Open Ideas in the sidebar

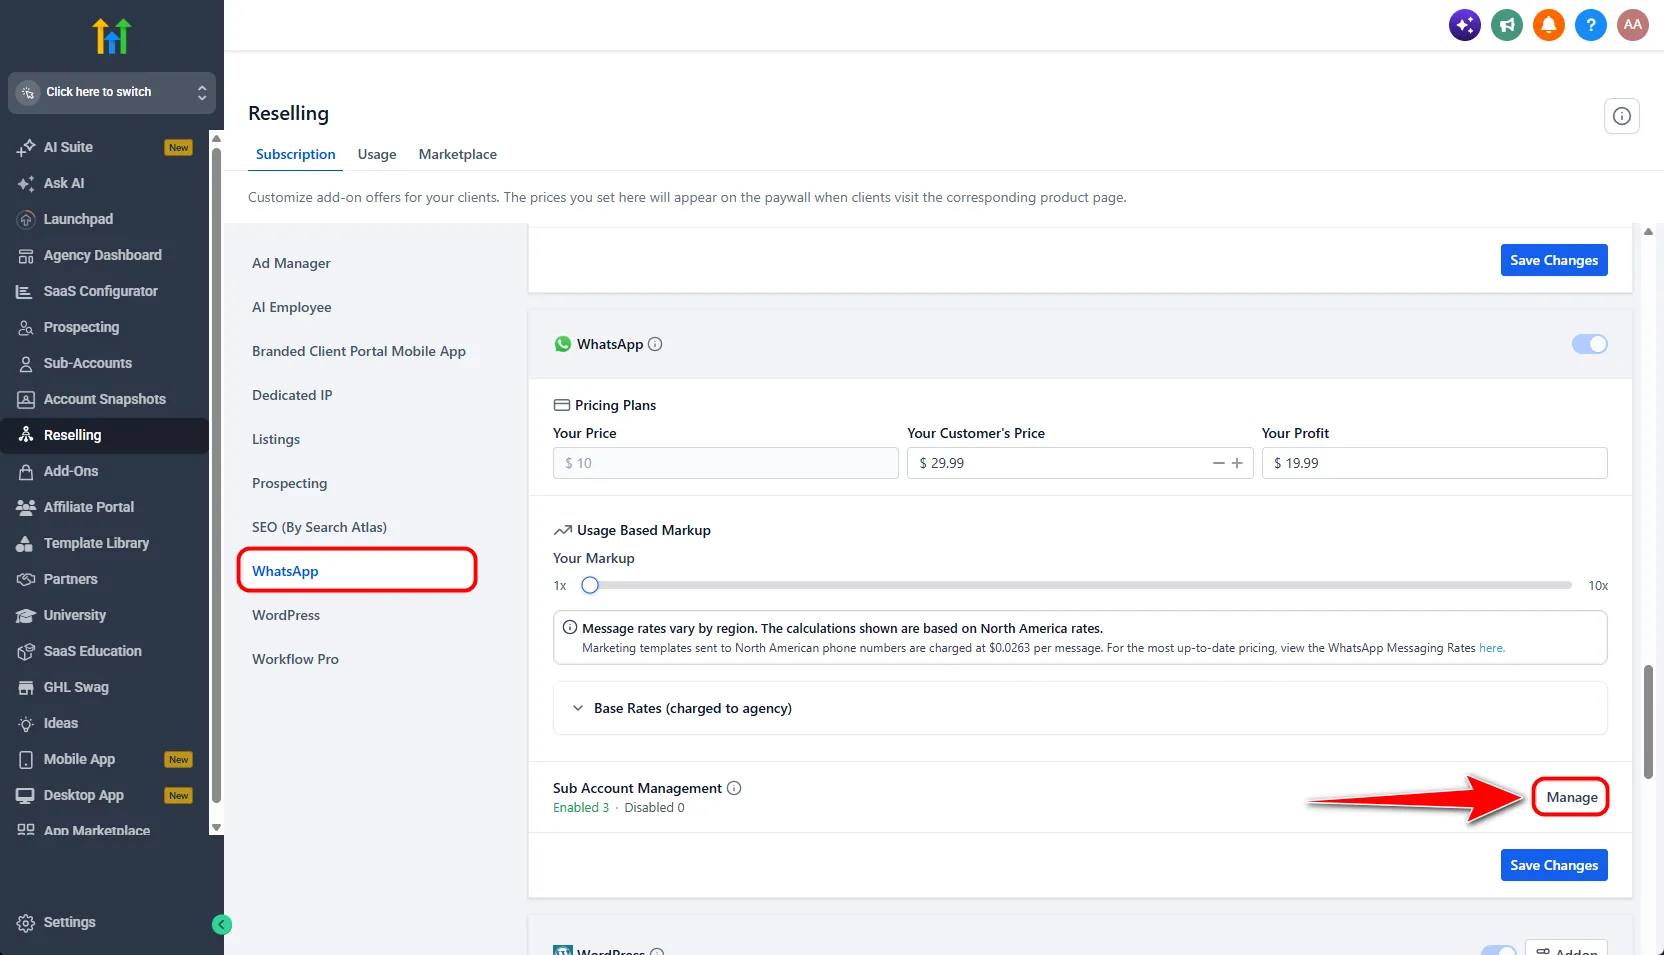click(104, 723)
